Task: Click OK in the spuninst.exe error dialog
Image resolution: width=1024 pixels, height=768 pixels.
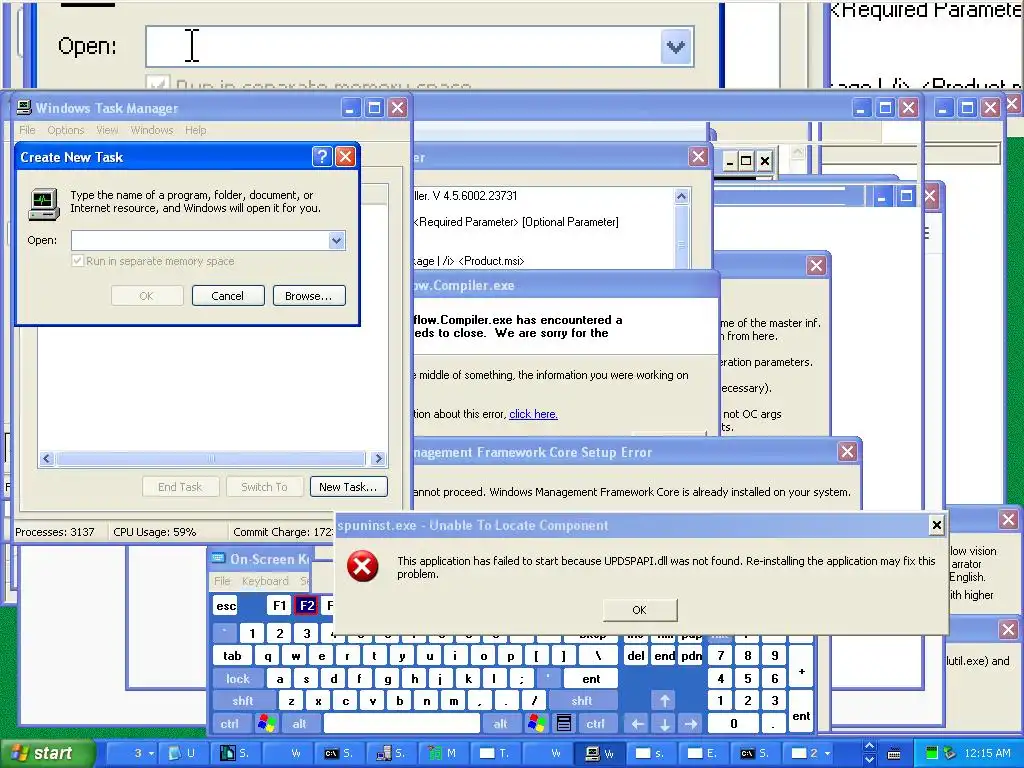Action: (639, 610)
